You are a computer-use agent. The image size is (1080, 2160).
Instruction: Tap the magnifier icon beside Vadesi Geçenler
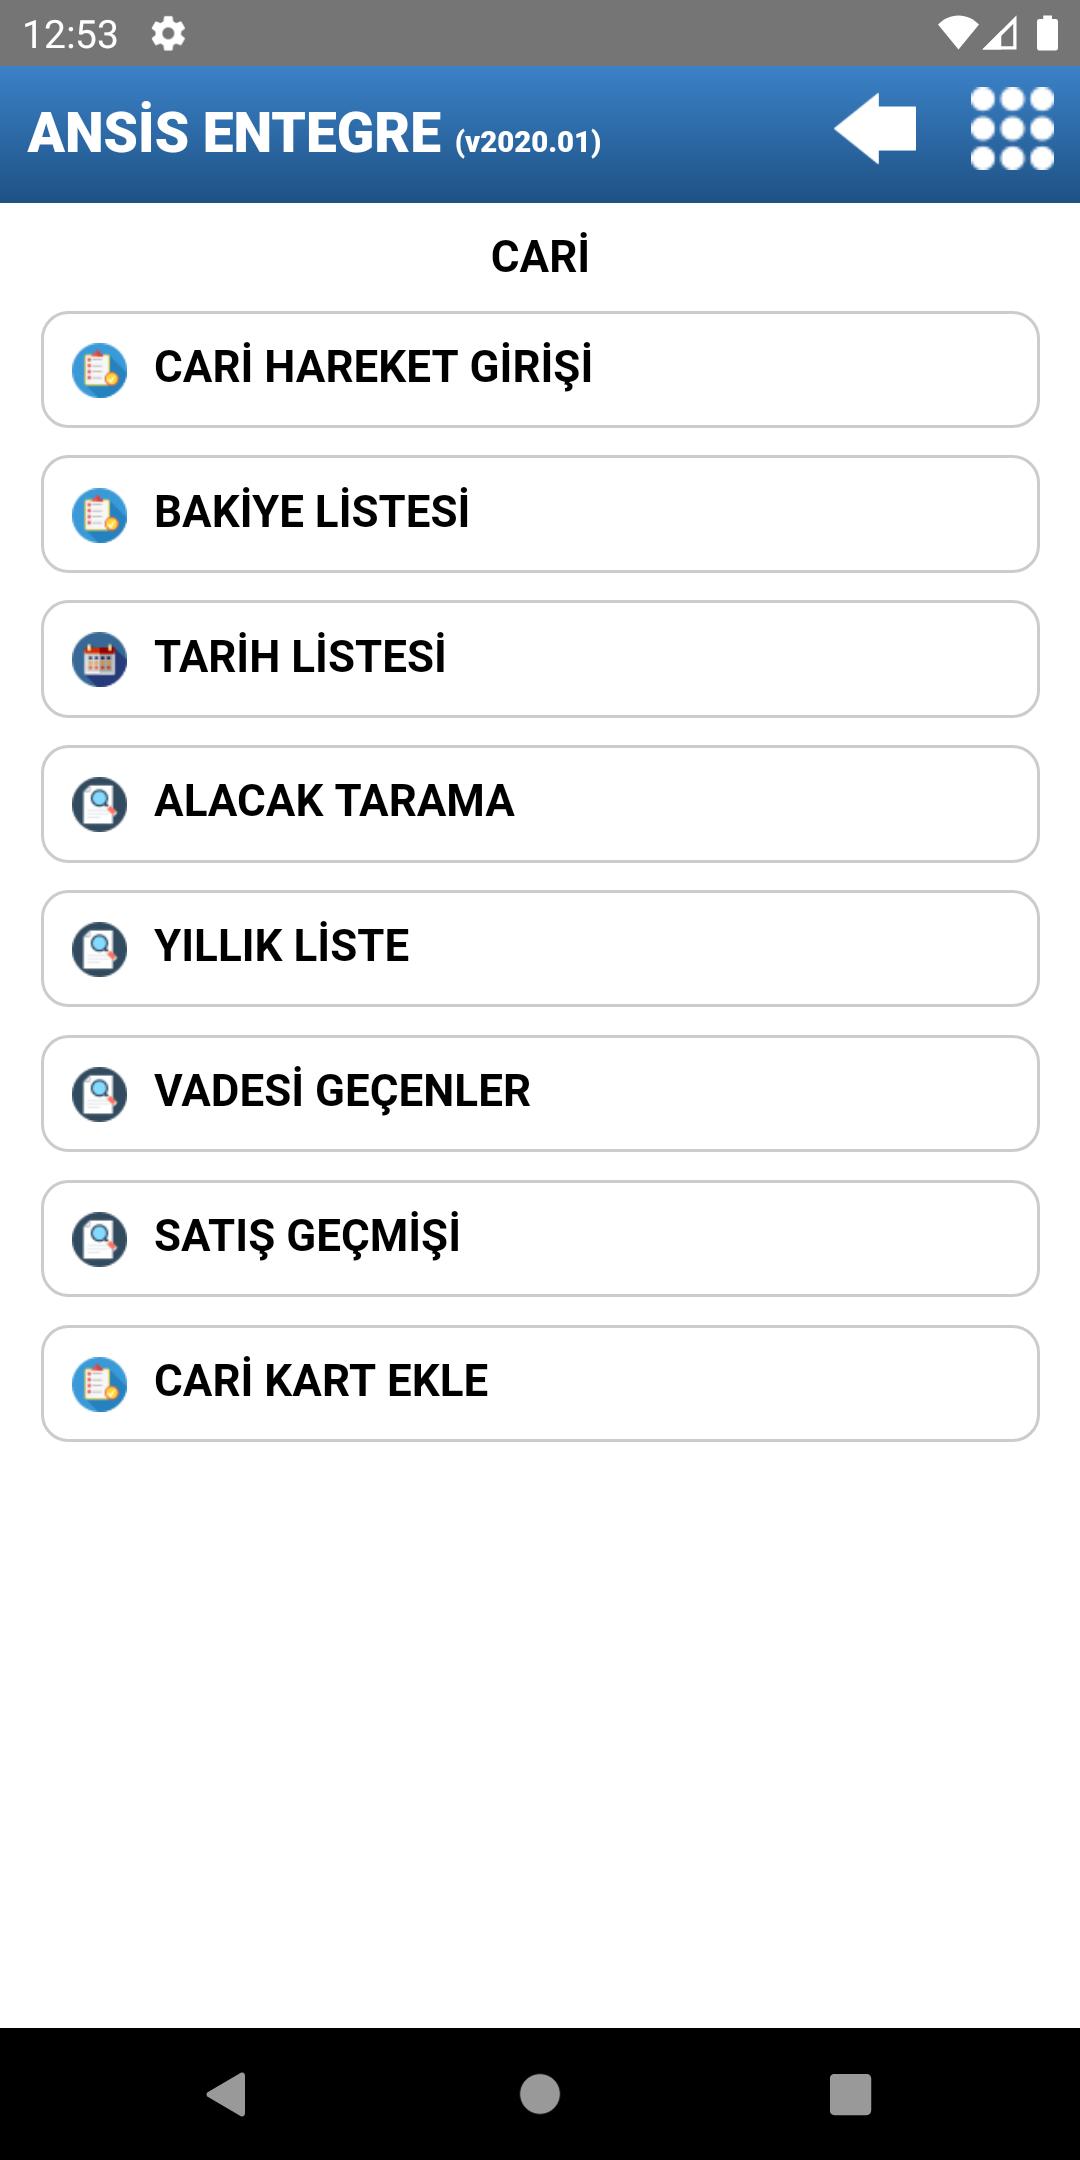(x=99, y=1094)
